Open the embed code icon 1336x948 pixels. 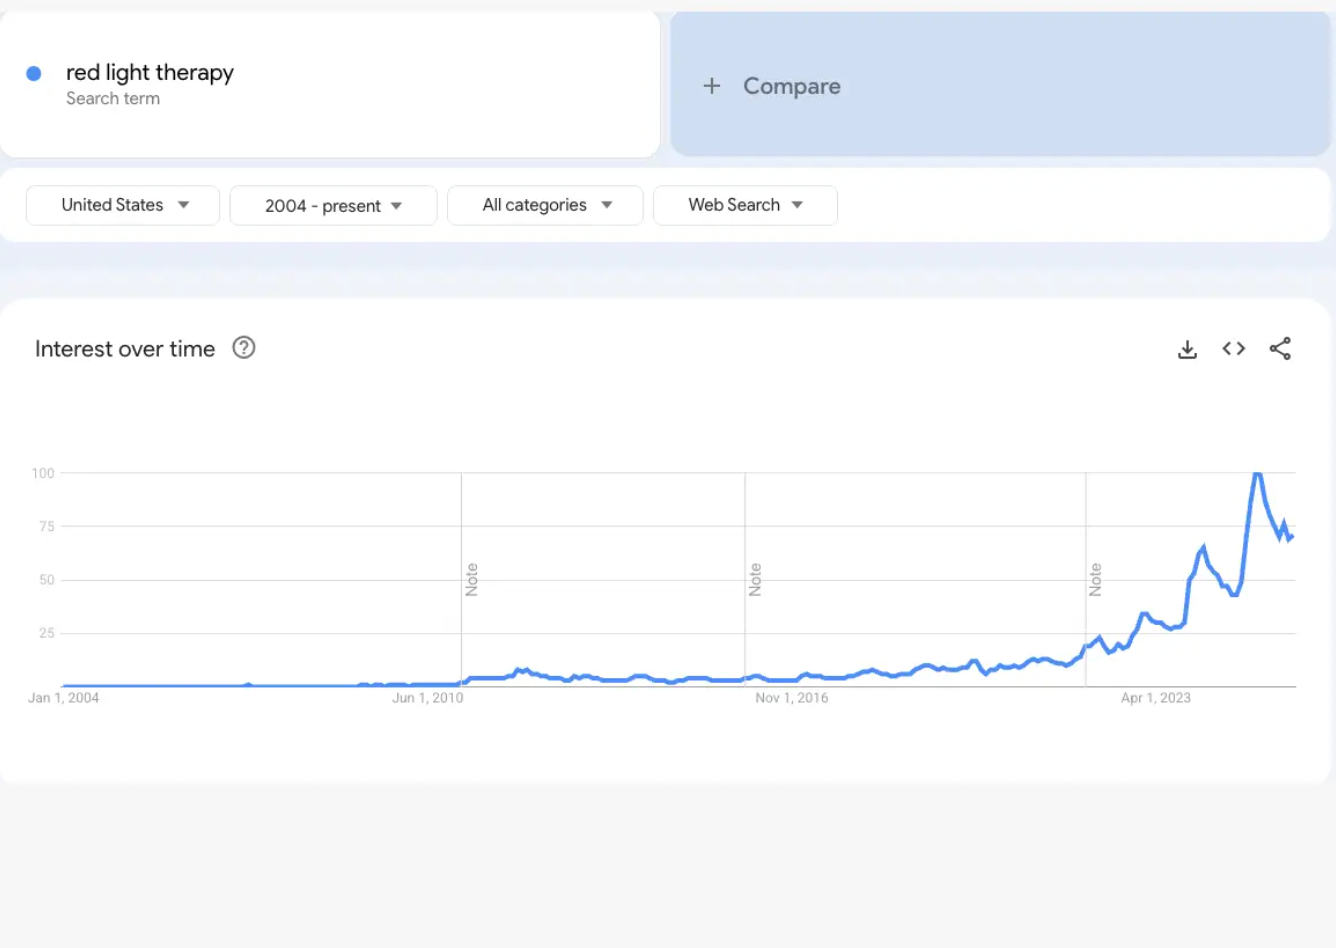coord(1233,349)
